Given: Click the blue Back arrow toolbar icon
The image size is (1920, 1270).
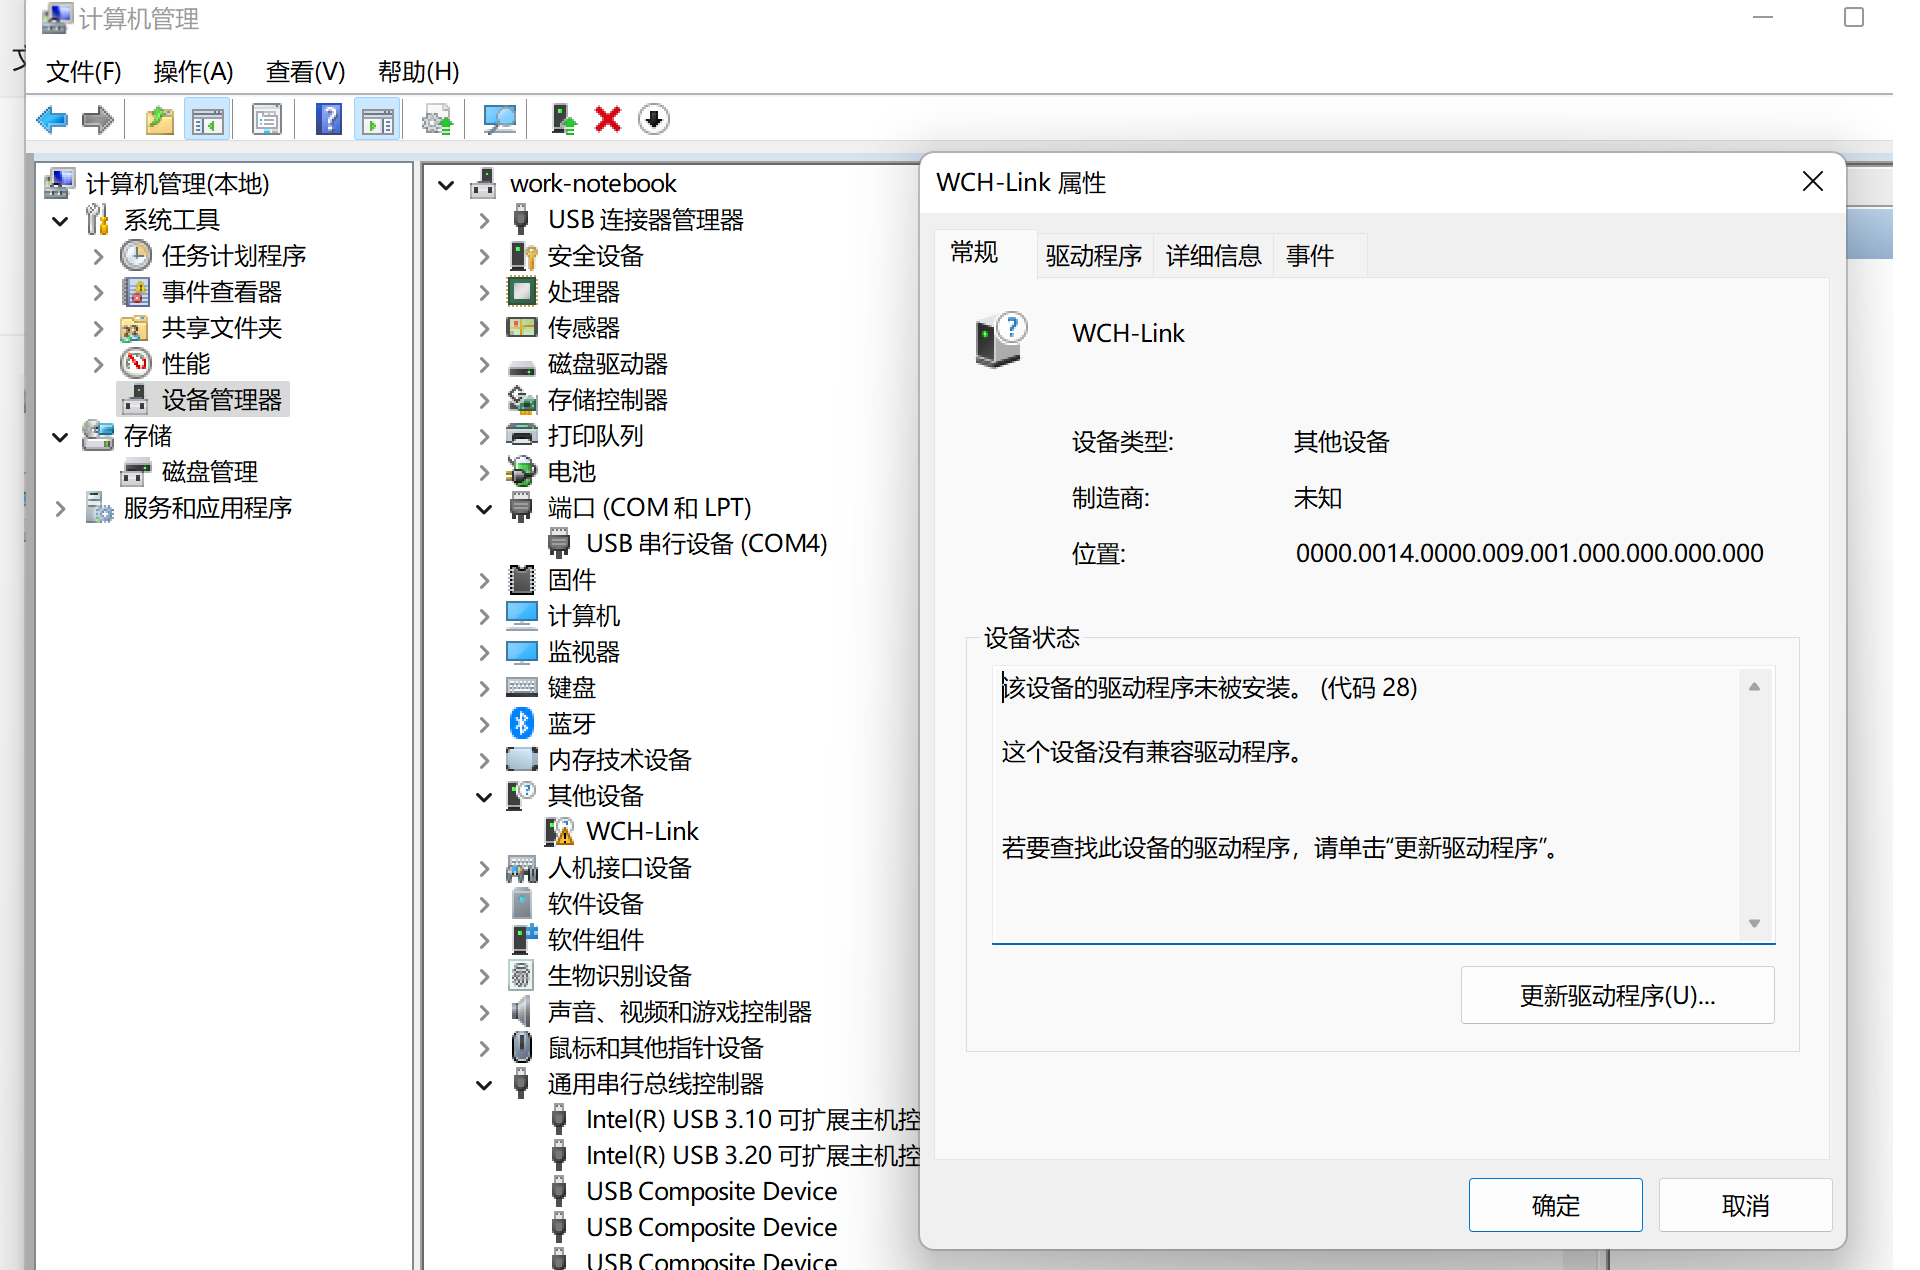Looking at the screenshot, I should (51, 120).
